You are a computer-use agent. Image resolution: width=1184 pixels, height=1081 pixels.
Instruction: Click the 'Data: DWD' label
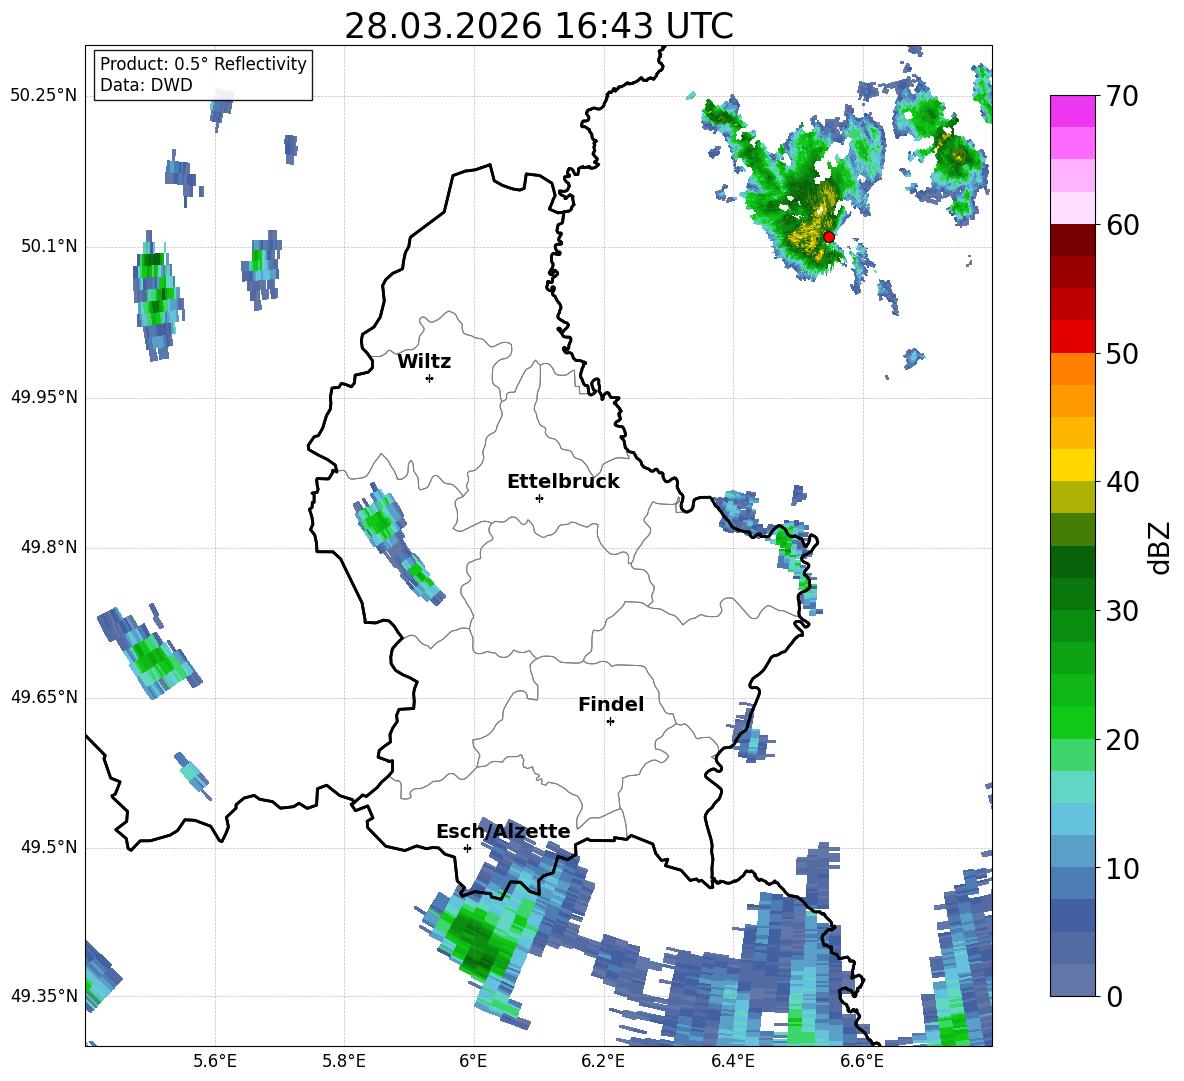click(146, 85)
